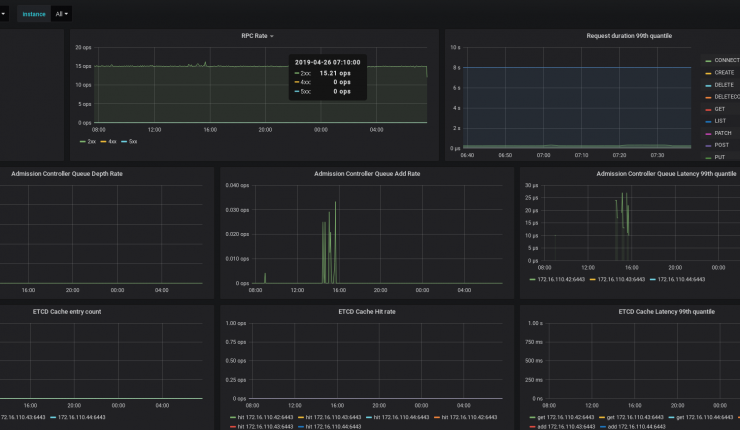Toggle yellow 'hit 172.16.110.43:6443' in Hit rate legend

tap(329, 417)
